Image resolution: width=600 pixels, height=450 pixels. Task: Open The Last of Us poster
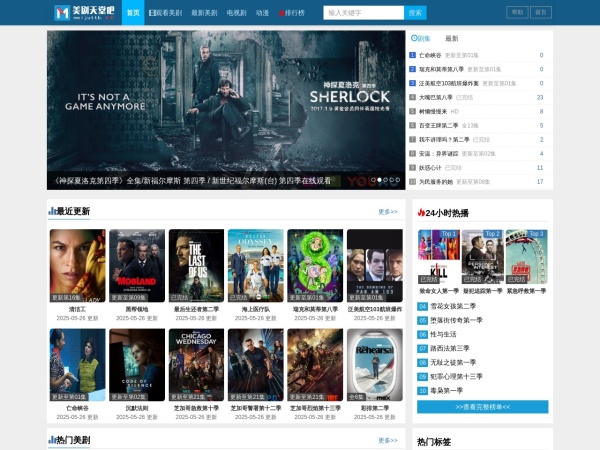[x=196, y=266]
